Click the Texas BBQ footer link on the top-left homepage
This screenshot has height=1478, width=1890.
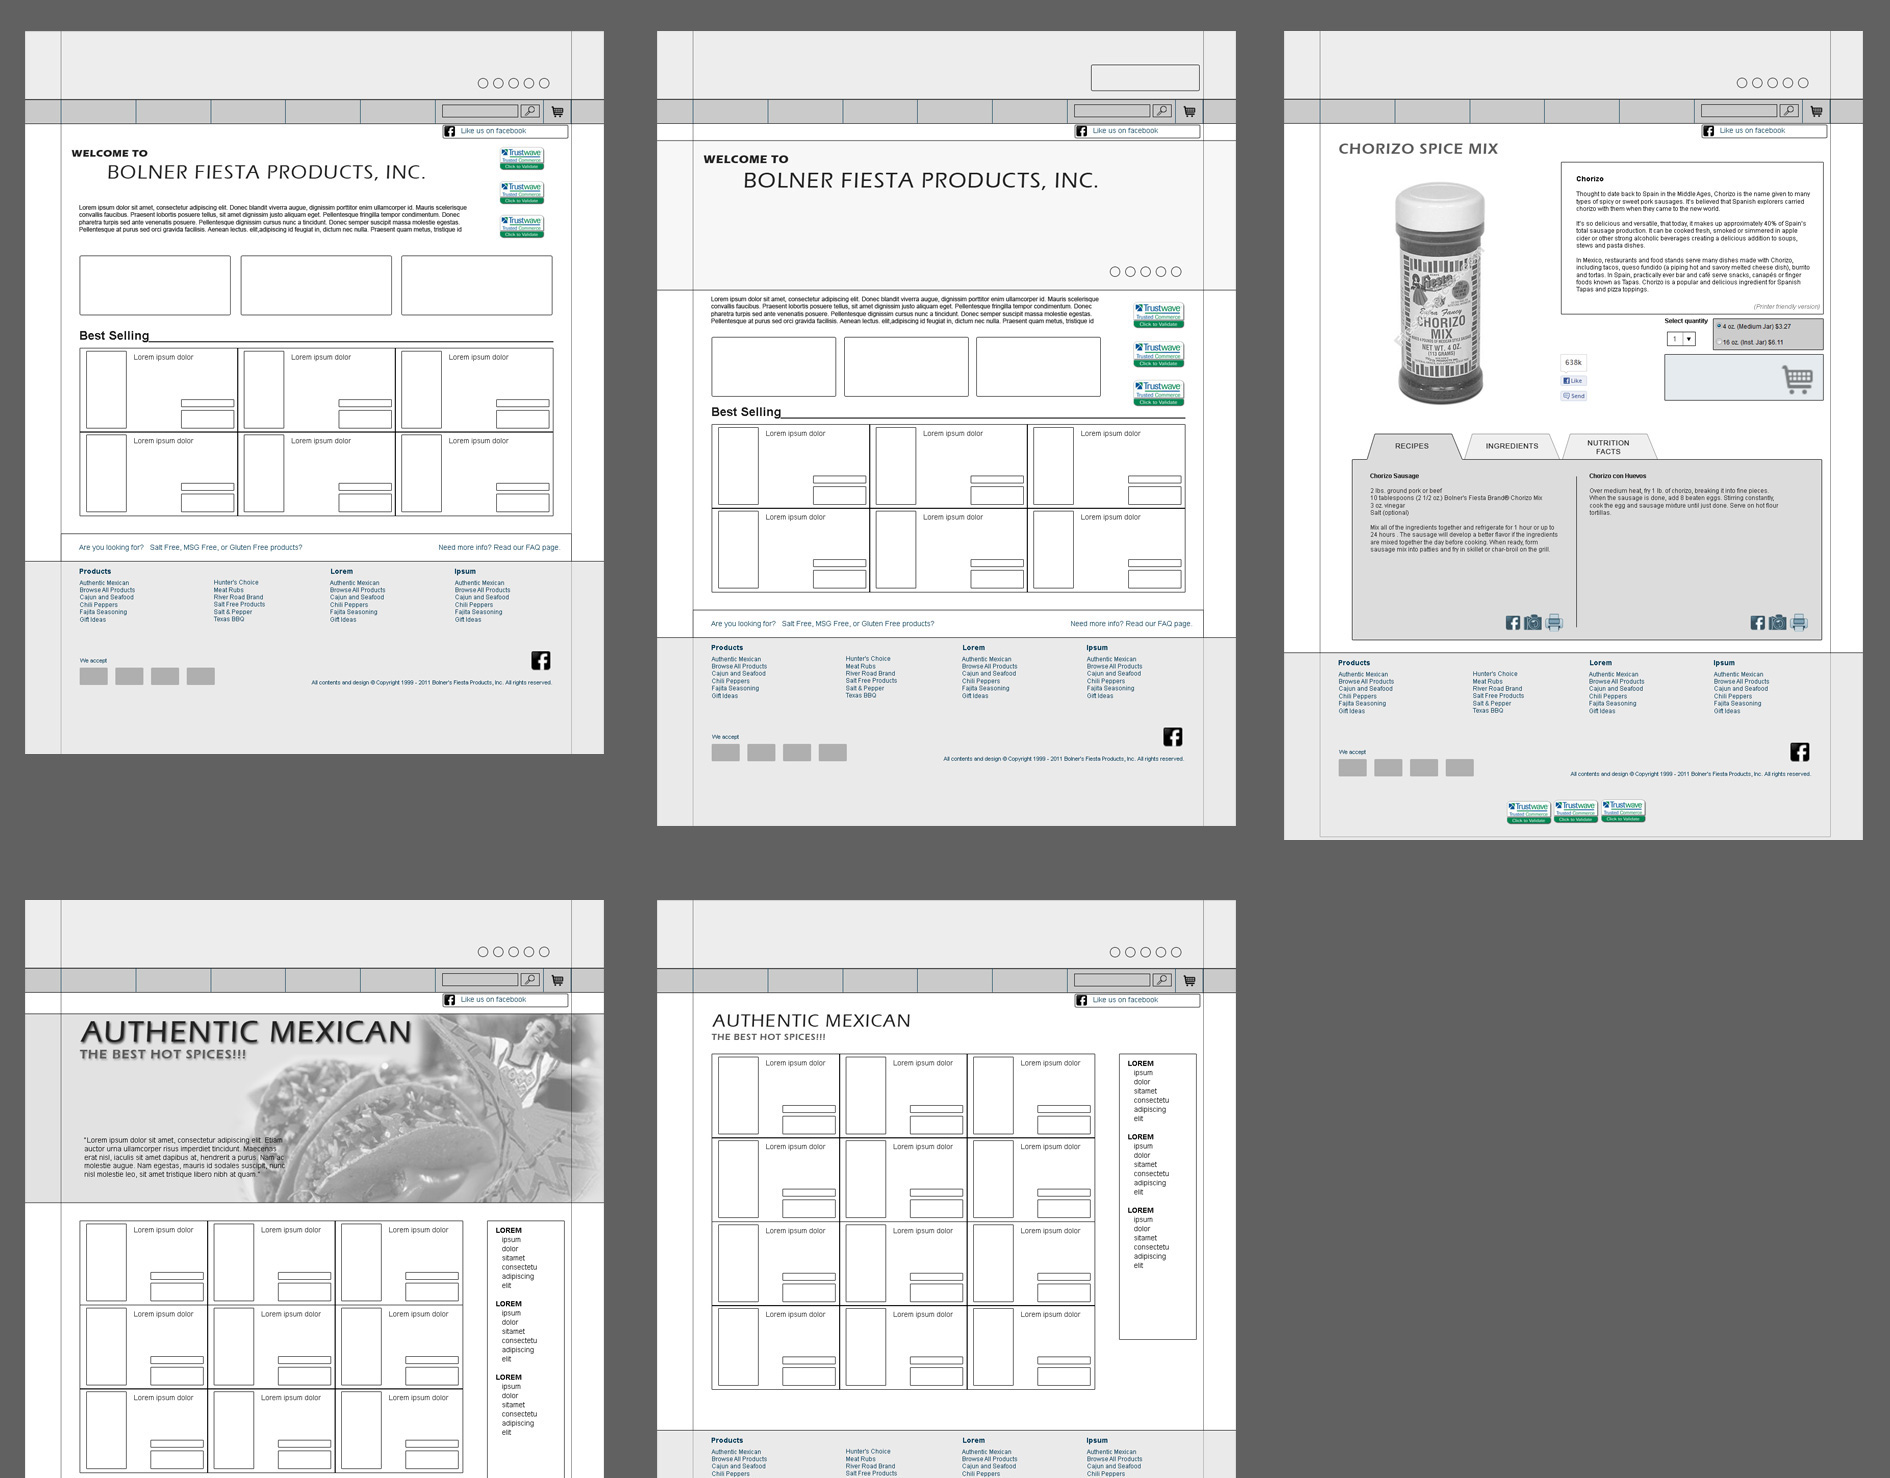228,620
